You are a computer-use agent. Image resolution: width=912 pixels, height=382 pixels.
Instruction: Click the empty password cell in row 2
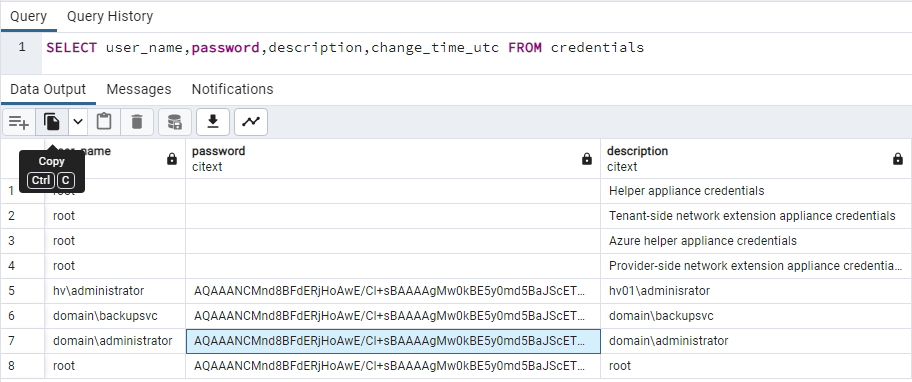[393, 216]
